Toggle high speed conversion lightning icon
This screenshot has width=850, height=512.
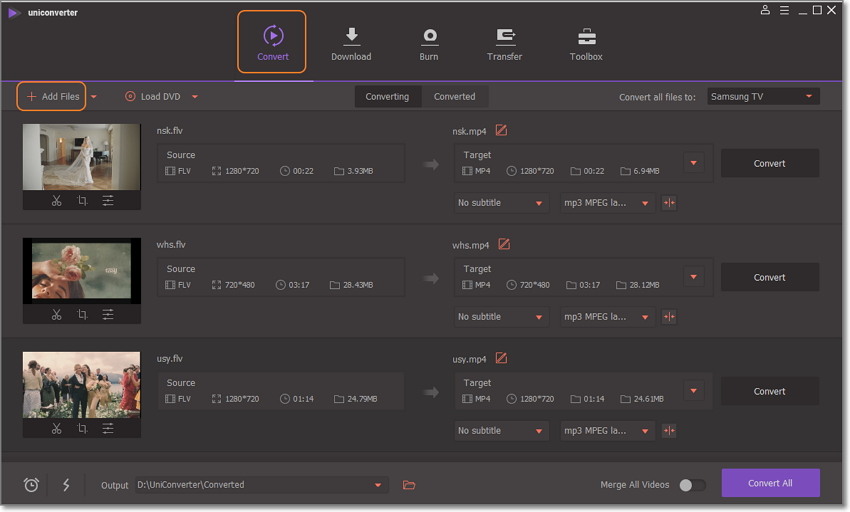[66, 484]
